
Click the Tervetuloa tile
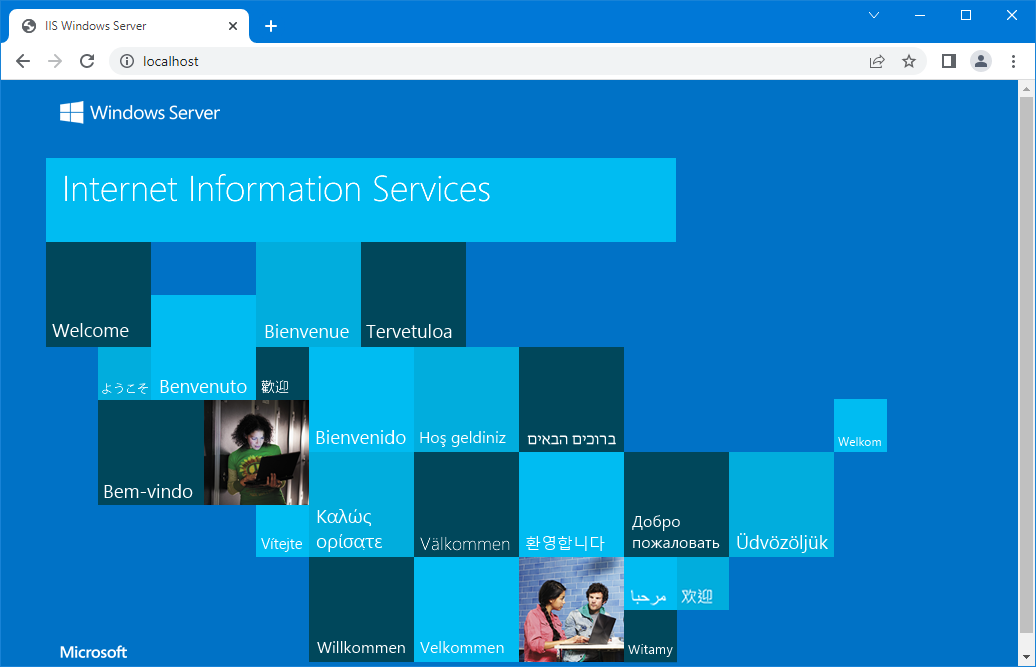(x=414, y=295)
